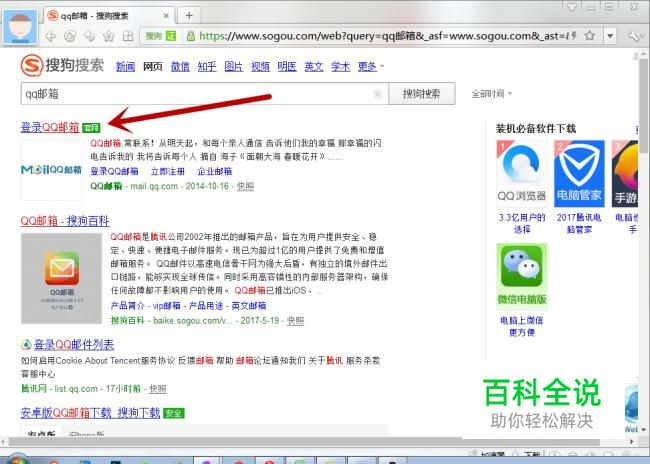Image resolution: width=650 pixels, height=464 pixels.
Task: Click the vertical scrollbar thumb
Action: [x=645, y=106]
